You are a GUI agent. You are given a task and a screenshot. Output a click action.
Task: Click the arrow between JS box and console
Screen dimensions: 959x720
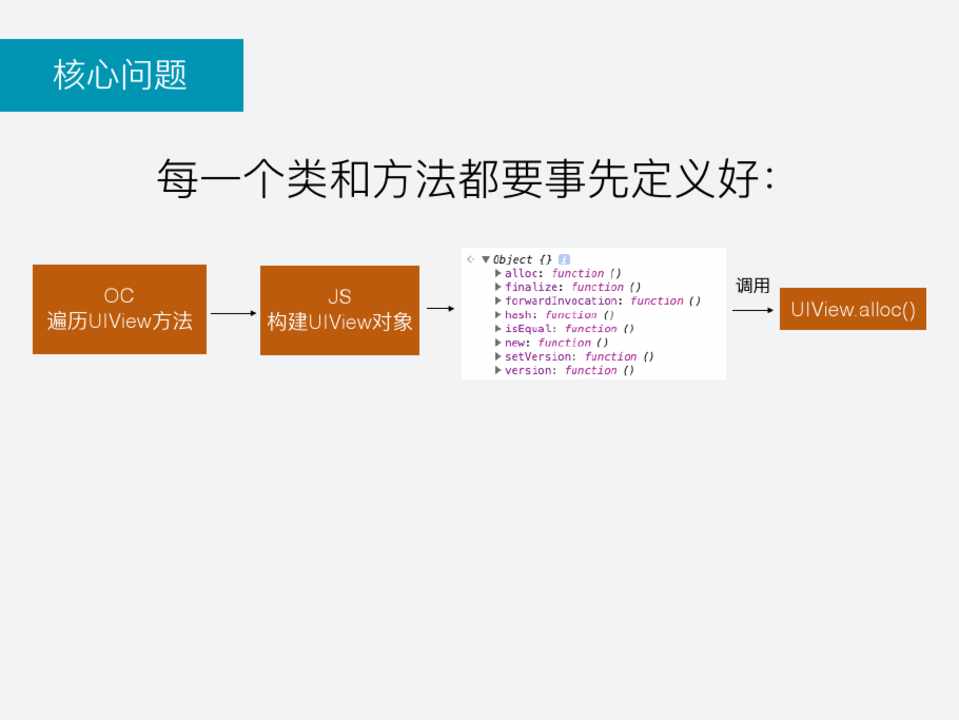440,309
